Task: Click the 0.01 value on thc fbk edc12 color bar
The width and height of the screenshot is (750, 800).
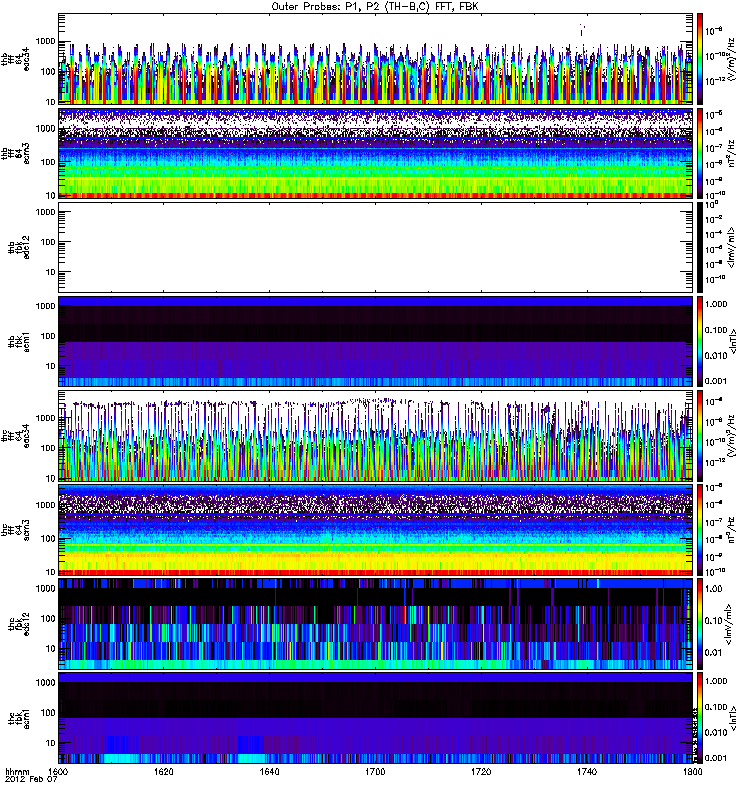Action: pos(713,653)
